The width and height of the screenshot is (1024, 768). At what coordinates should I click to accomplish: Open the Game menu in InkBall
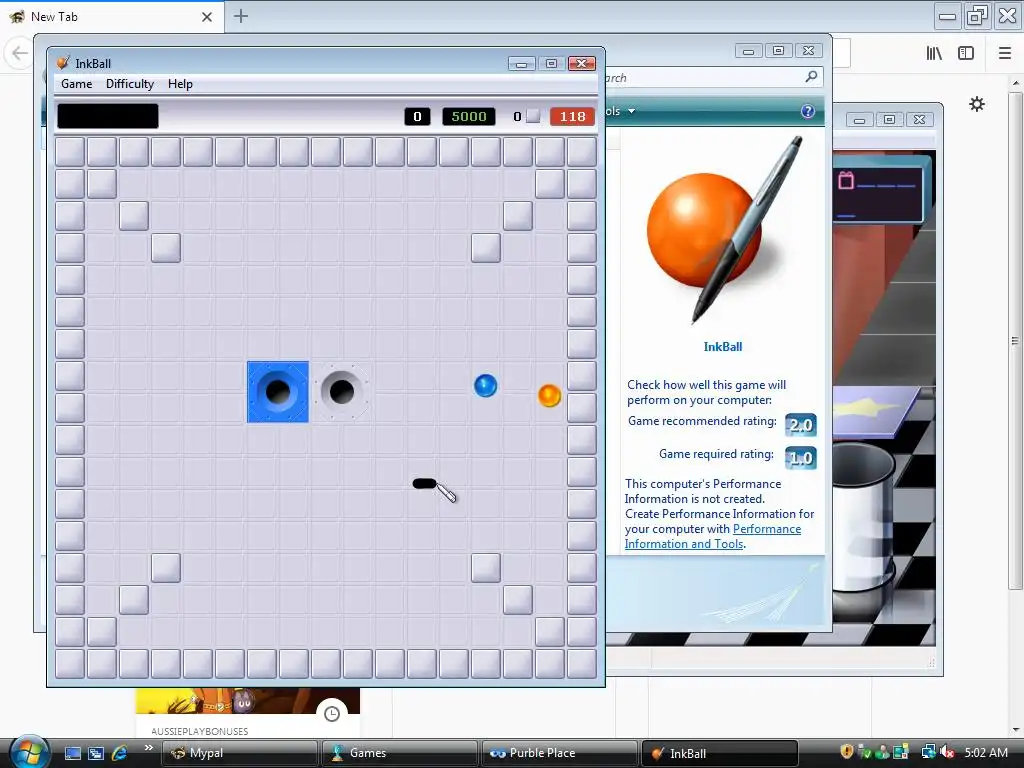[x=76, y=84]
